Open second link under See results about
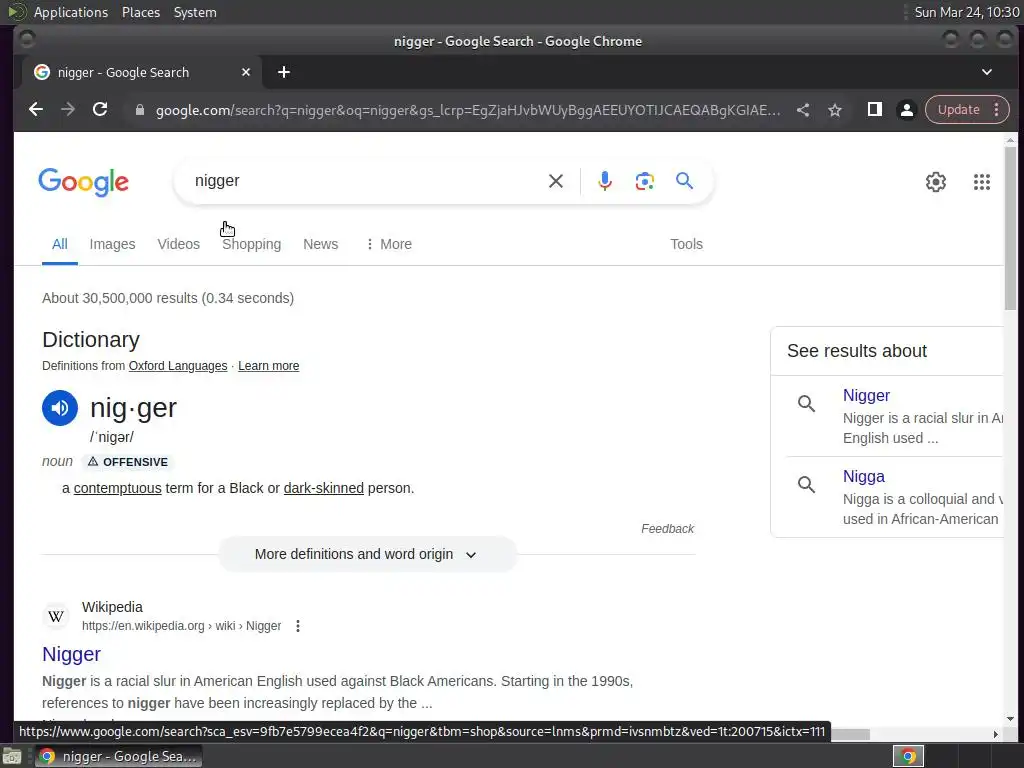Image resolution: width=1024 pixels, height=768 pixels. tap(863, 477)
